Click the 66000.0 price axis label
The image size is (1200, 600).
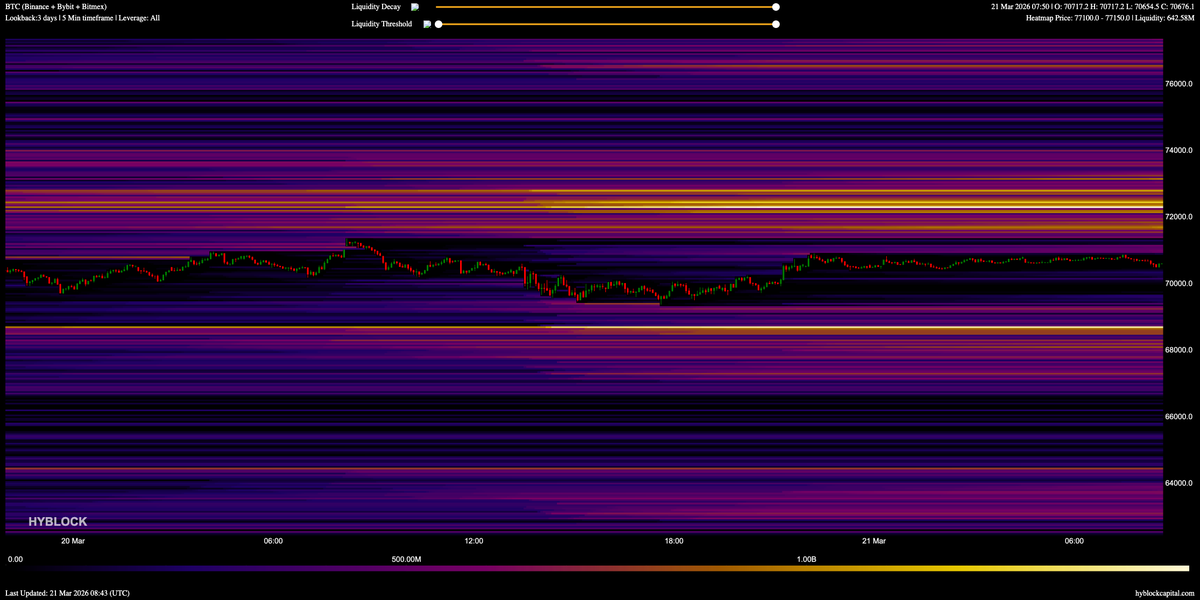pyautogui.click(x=1178, y=416)
